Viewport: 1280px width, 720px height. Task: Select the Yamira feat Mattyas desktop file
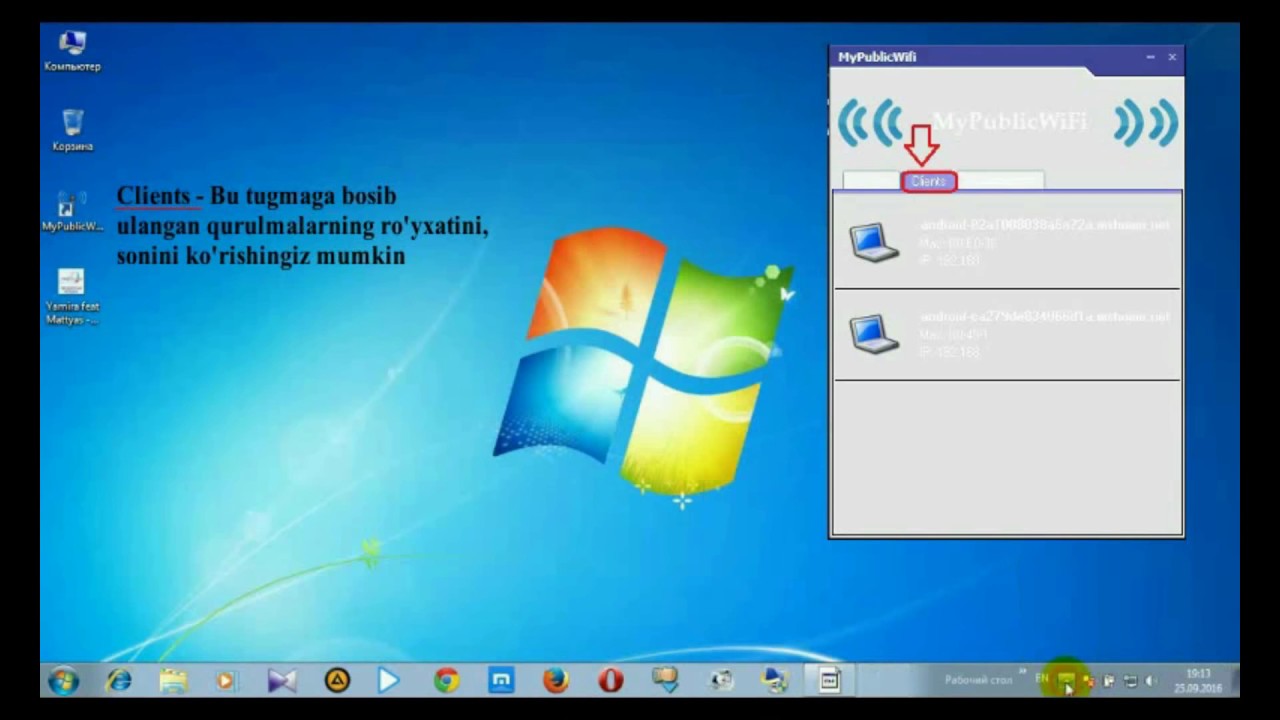click(x=72, y=297)
